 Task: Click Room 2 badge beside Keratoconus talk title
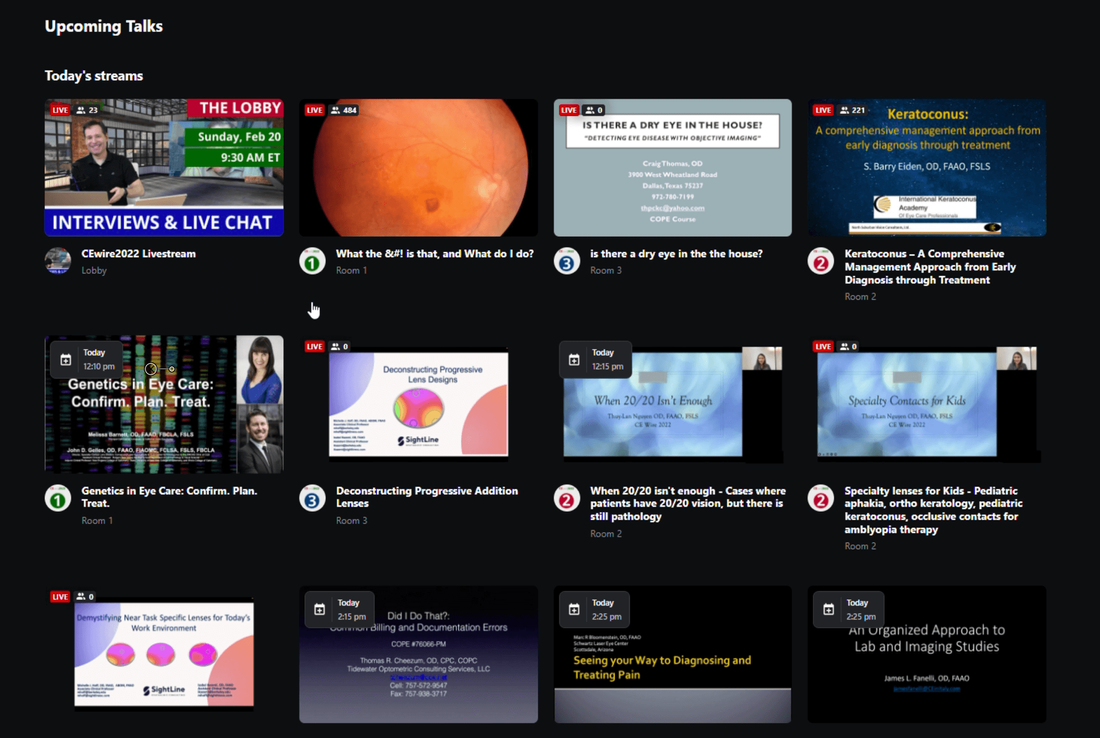821,261
